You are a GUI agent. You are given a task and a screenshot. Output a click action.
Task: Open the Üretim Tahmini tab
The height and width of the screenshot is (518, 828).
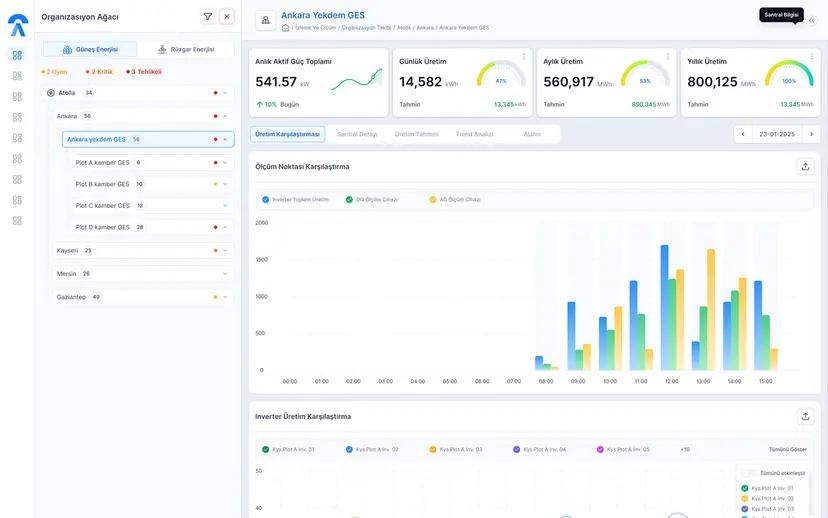coord(417,134)
